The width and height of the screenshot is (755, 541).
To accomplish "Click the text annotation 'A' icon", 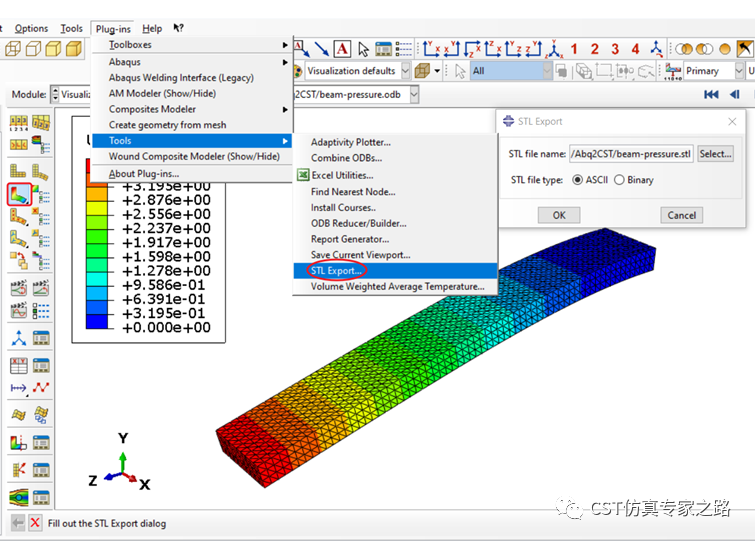I will coord(342,49).
